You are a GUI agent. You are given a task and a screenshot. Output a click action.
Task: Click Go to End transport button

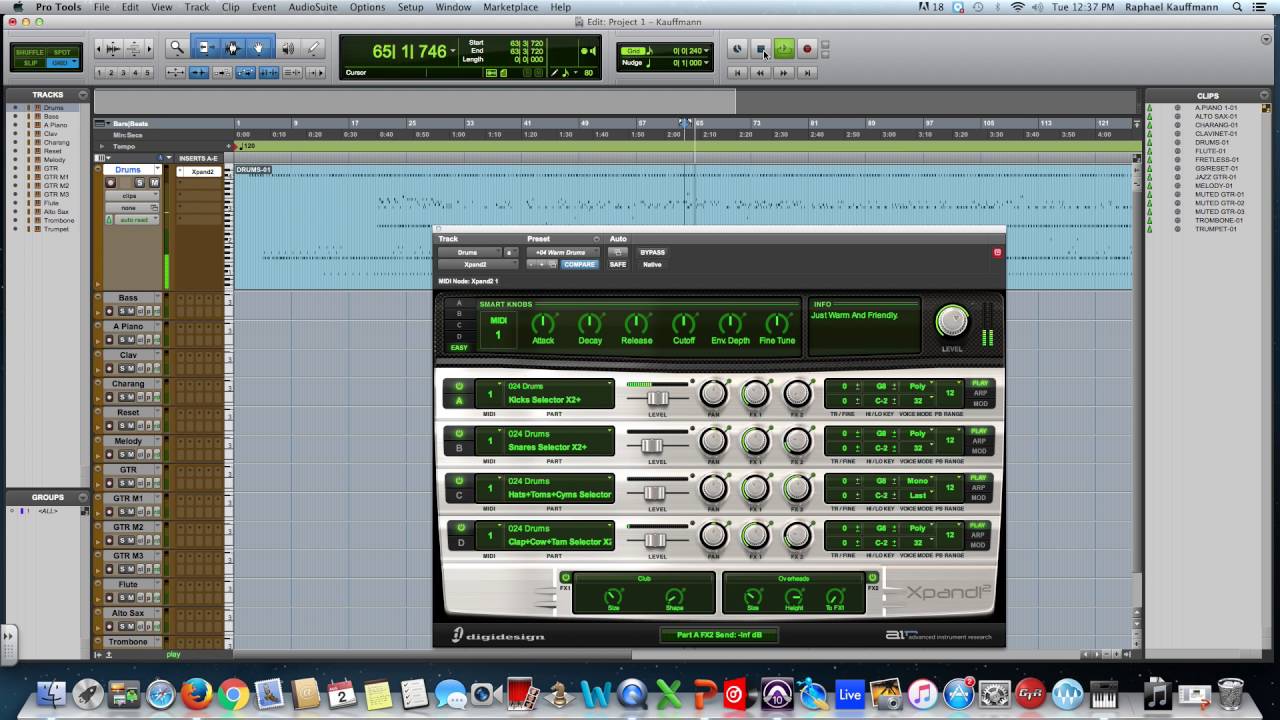pyautogui.click(x=807, y=72)
